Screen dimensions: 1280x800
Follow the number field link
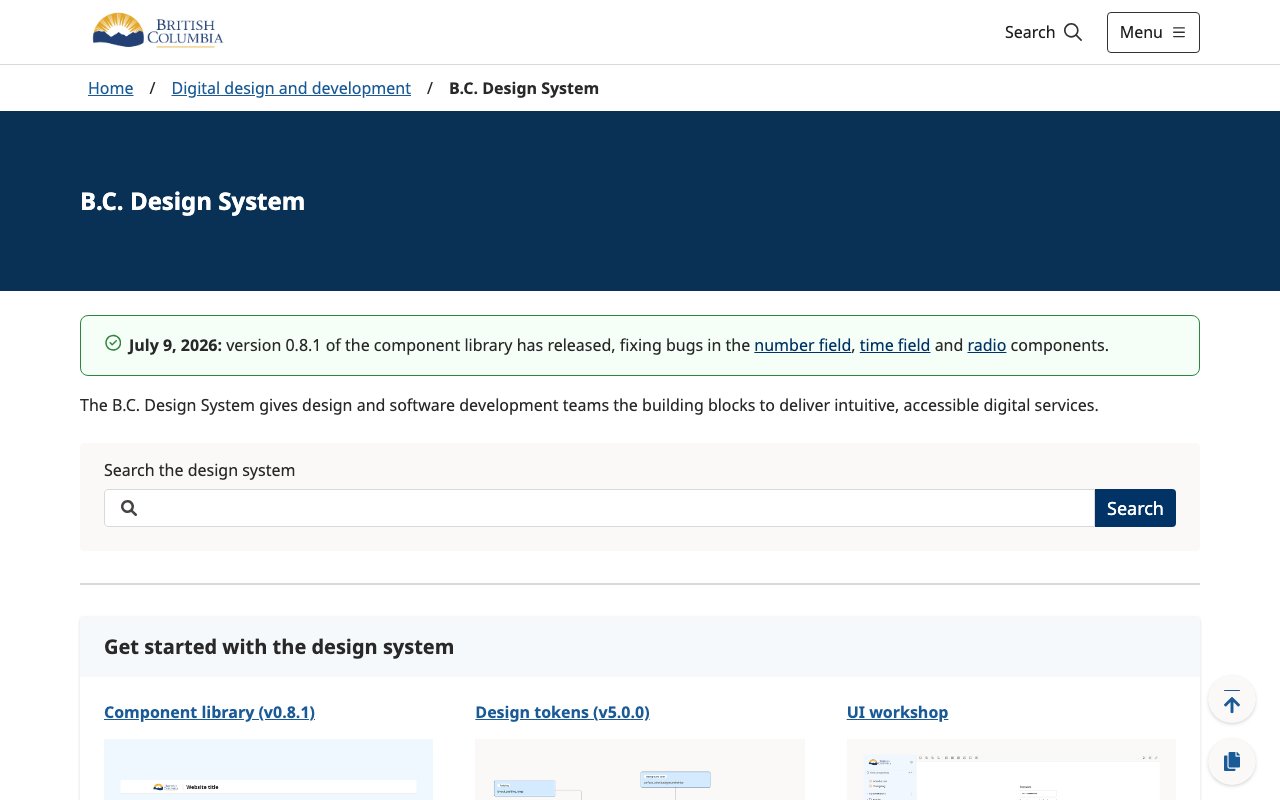(x=802, y=345)
